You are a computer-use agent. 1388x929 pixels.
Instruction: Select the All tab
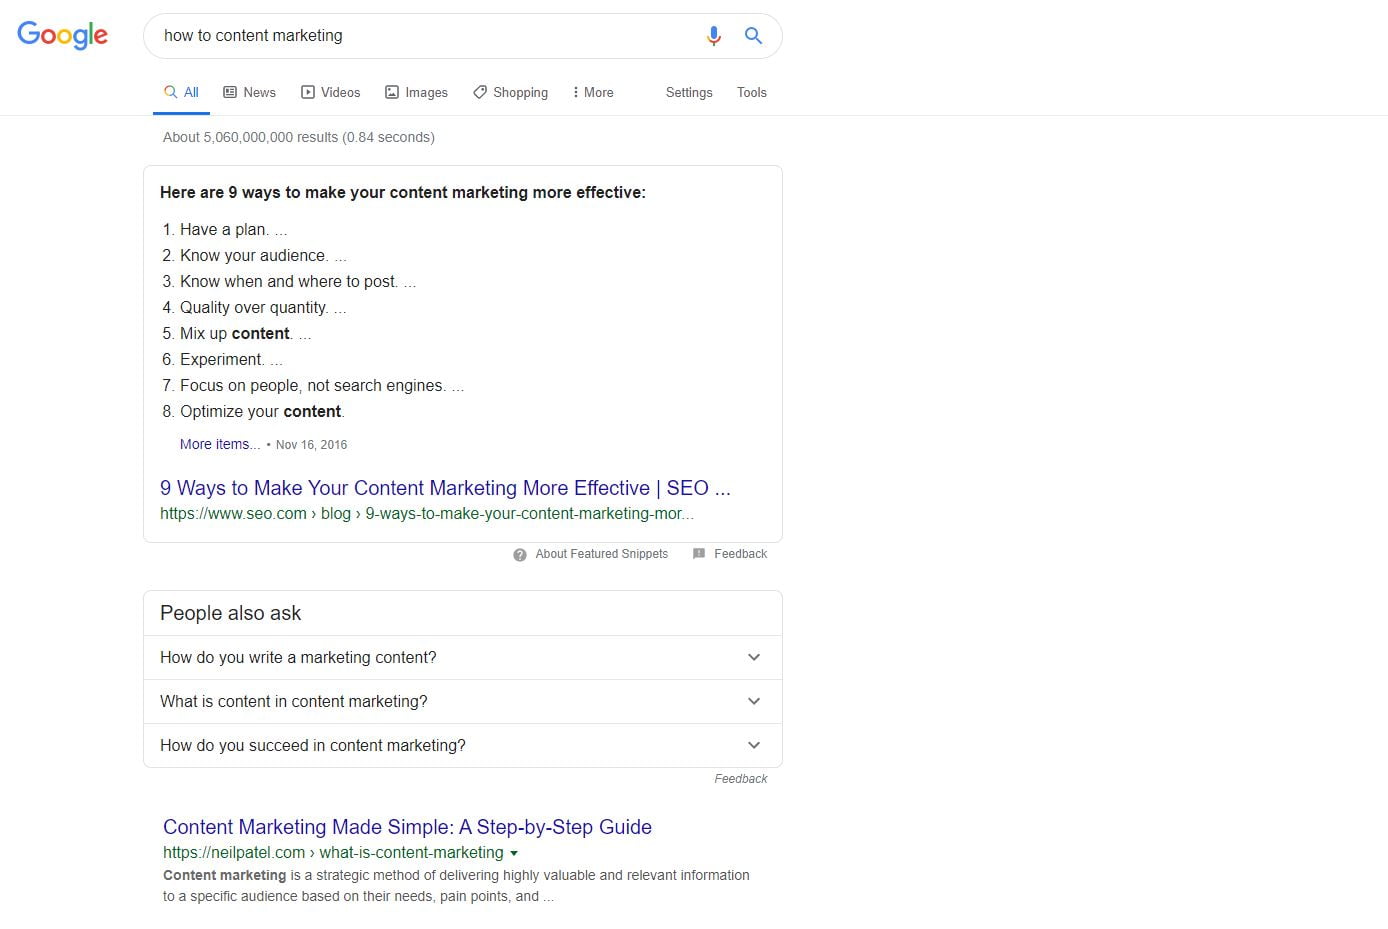181,92
